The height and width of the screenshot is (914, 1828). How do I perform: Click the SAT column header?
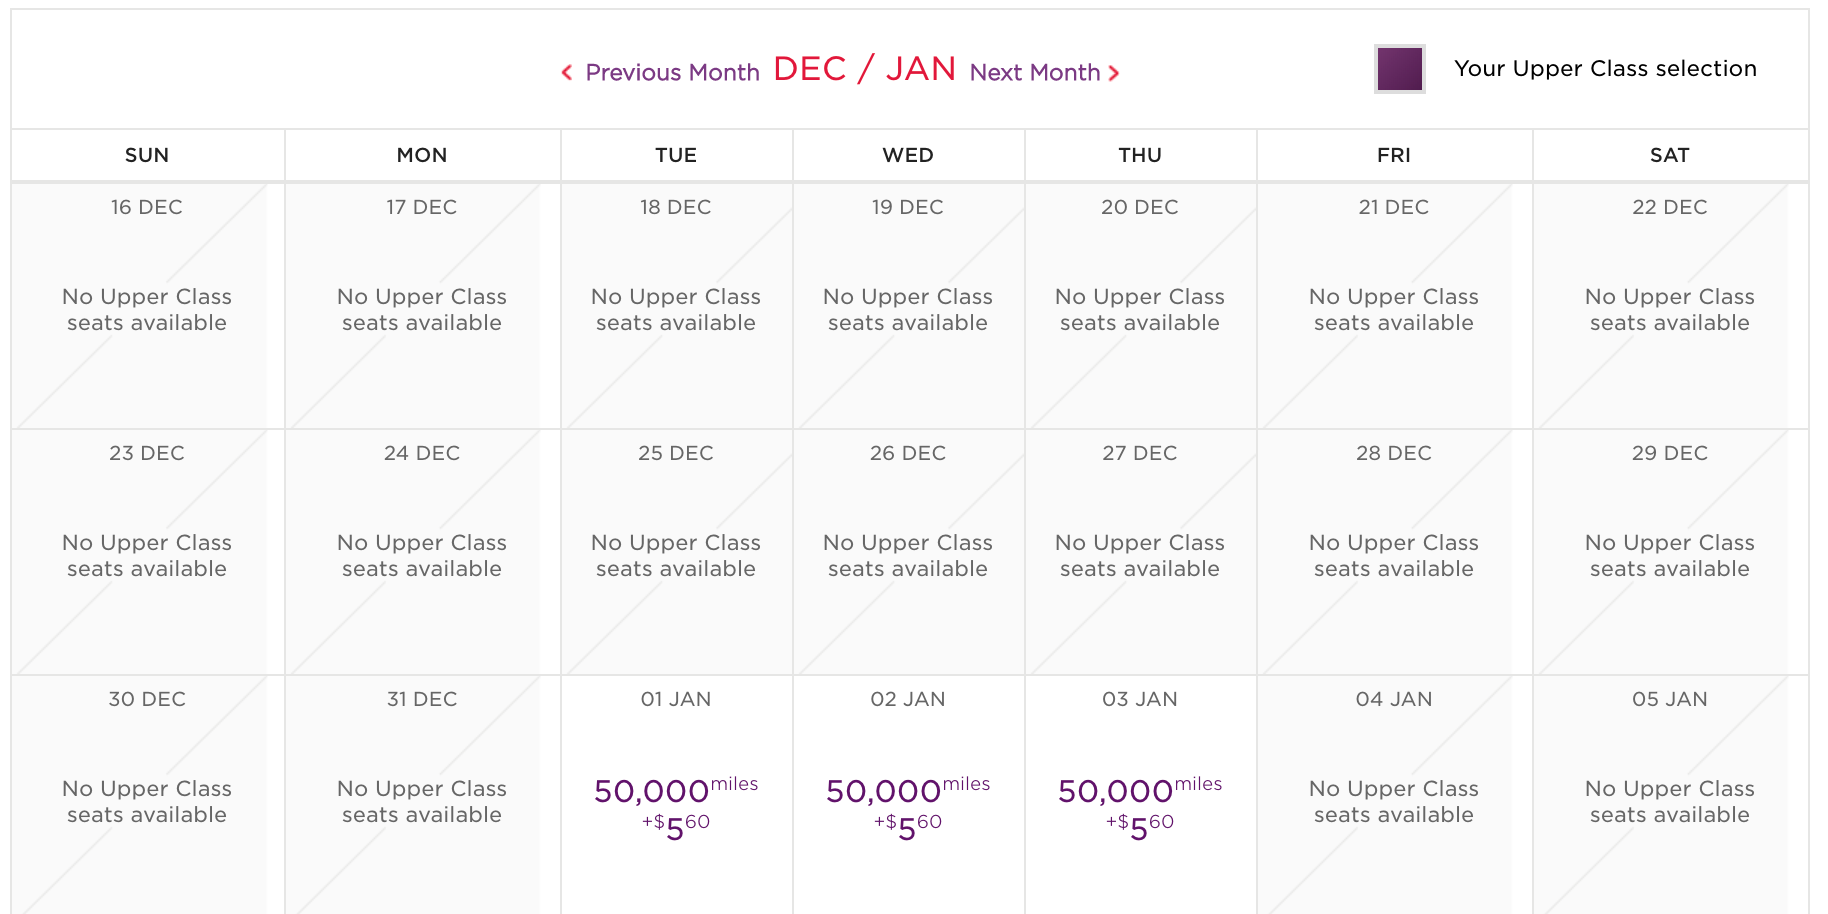click(x=1670, y=155)
